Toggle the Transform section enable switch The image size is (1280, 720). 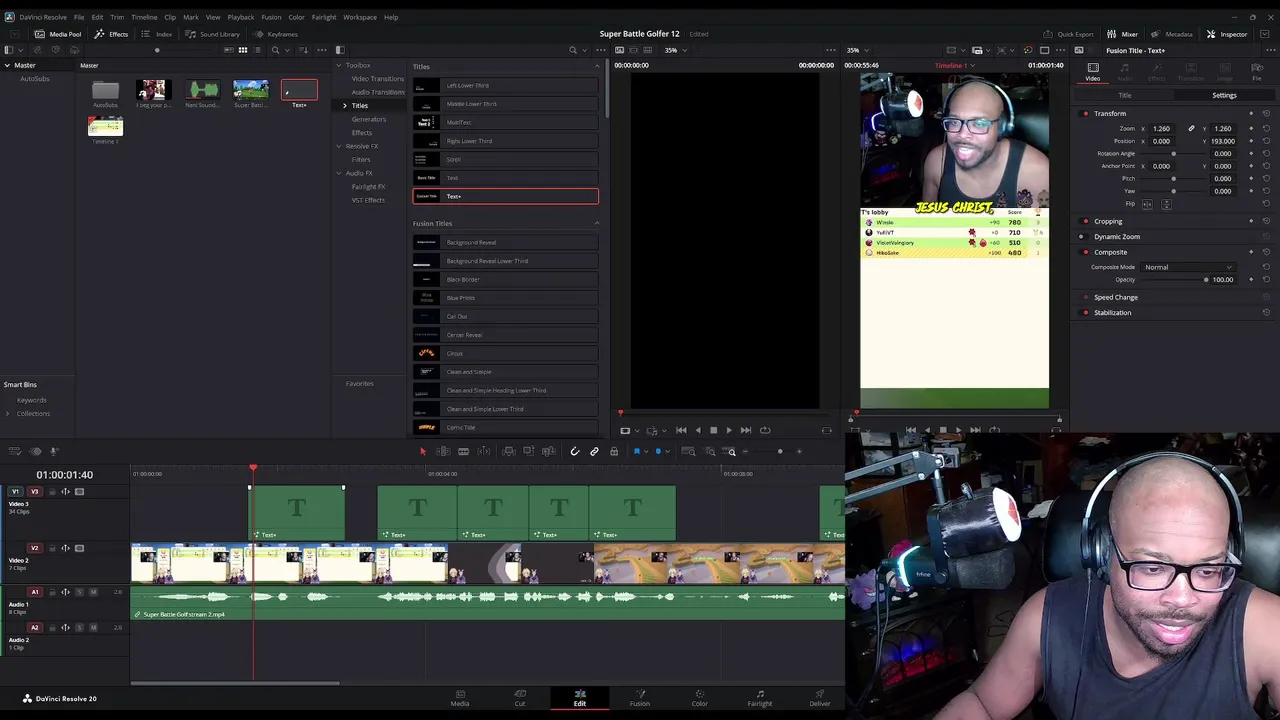click(x=1085, y=113)
